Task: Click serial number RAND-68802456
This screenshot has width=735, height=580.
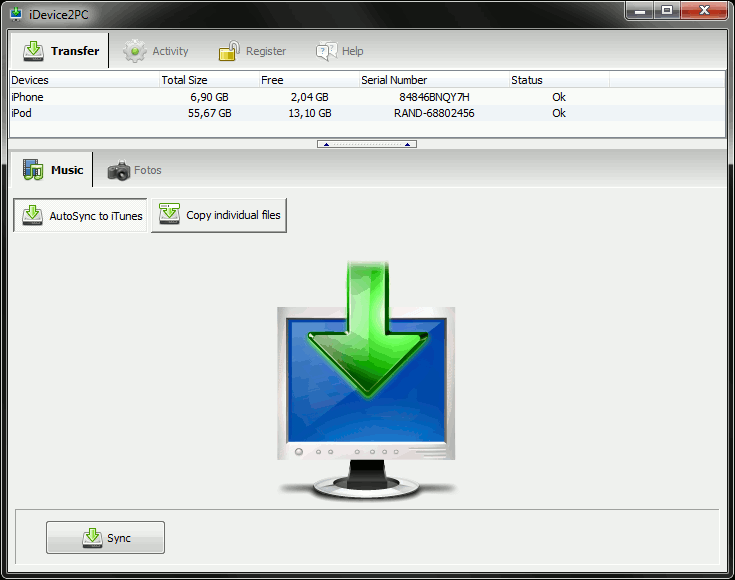Action: pyautogui.click(x=434, y=113)
